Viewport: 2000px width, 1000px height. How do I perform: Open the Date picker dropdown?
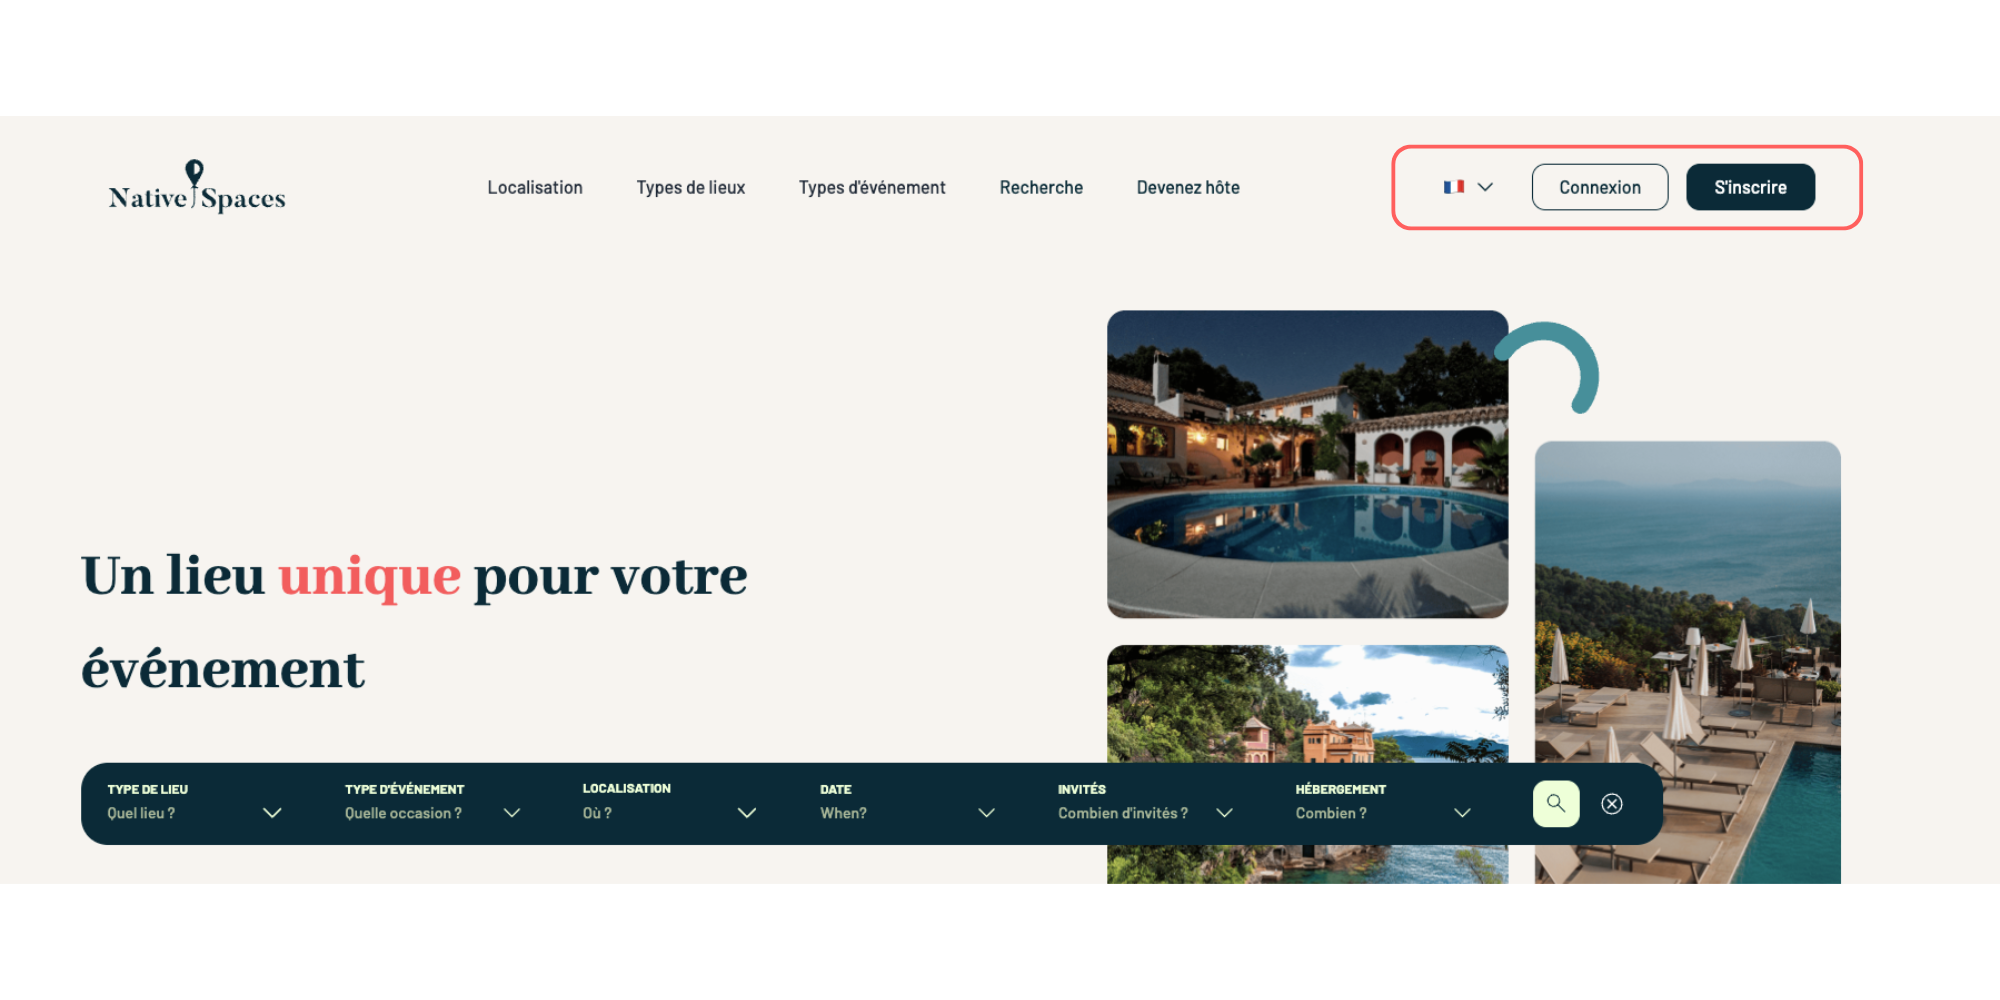pos(908,802)
